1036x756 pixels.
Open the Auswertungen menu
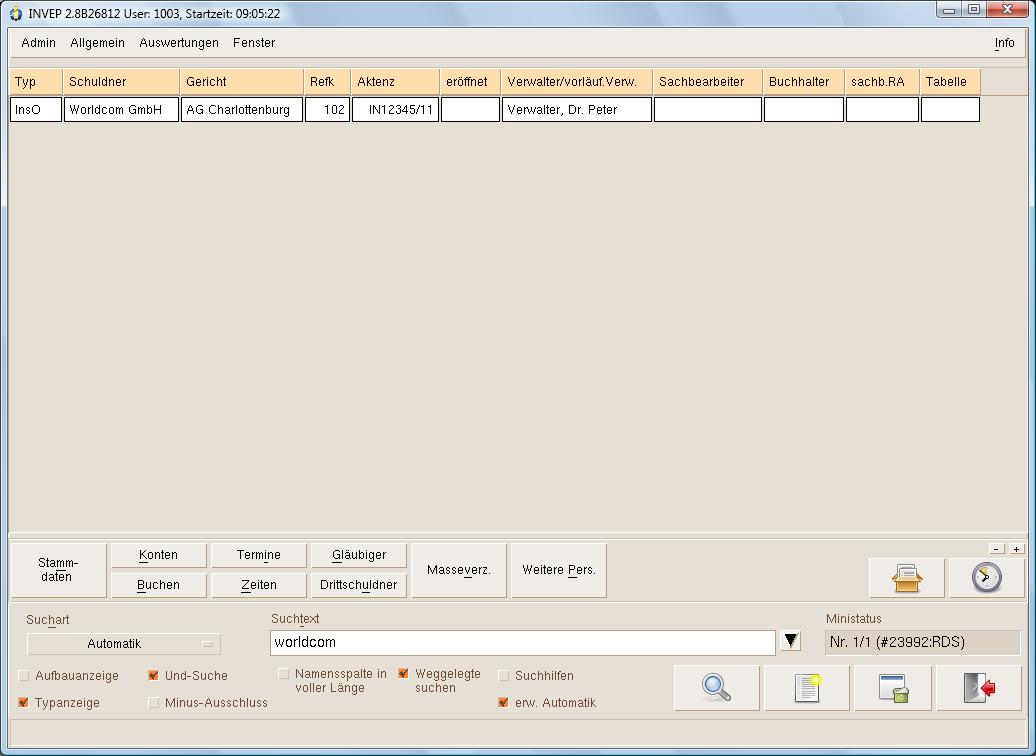(x=178, y=42)
